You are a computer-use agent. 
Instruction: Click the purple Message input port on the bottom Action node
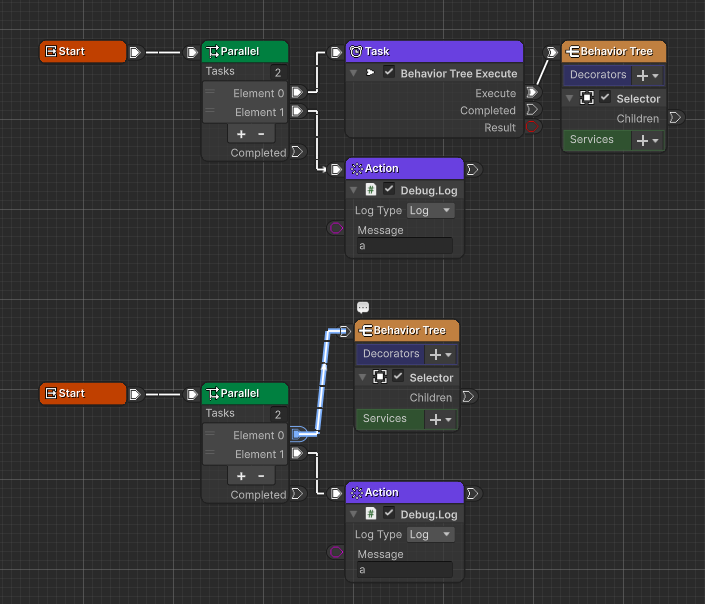pyautogui.click(x=336, y=551)
